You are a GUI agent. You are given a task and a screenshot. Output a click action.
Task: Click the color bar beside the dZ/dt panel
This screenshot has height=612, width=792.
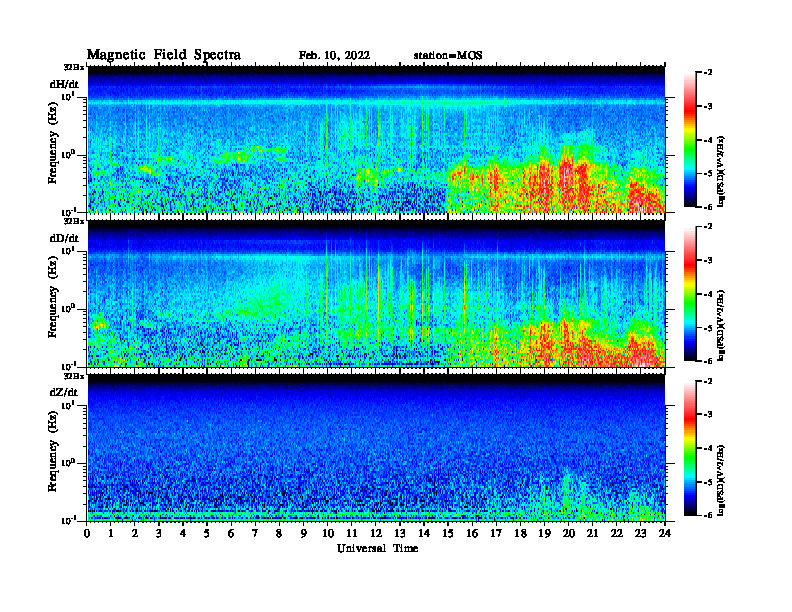click(690, 448)
